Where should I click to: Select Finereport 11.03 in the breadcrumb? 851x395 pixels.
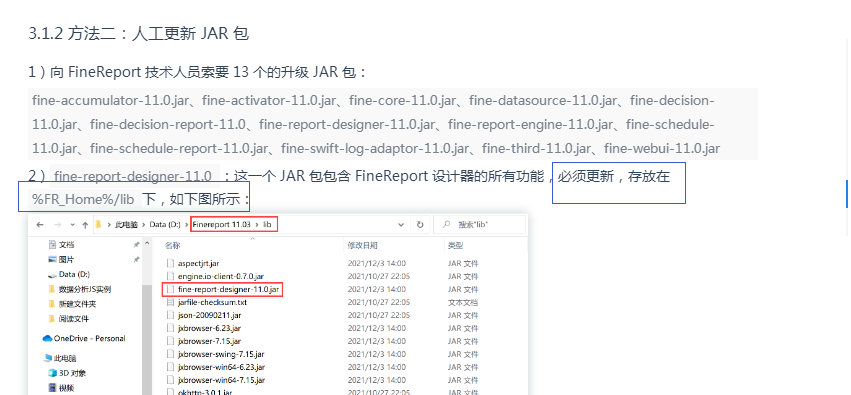pos(222,224)
